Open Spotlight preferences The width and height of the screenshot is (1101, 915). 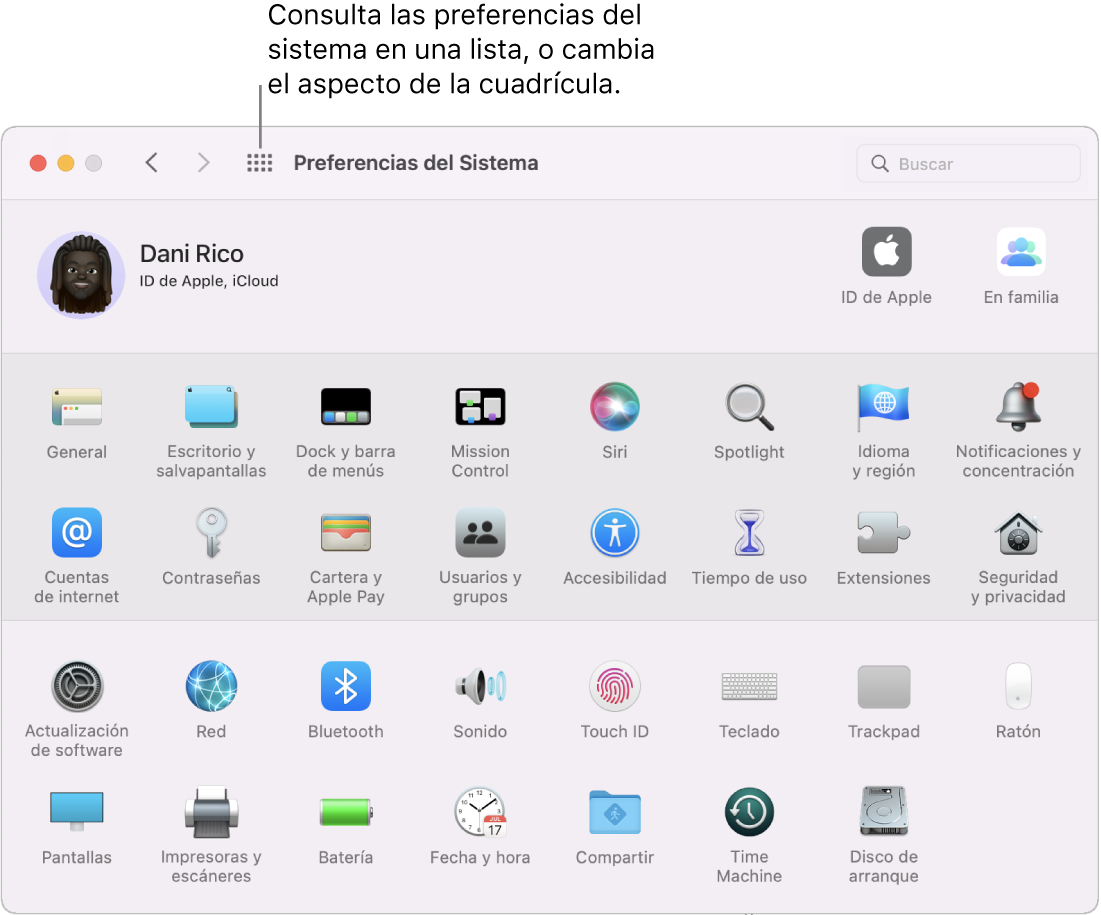click(749, 407)
